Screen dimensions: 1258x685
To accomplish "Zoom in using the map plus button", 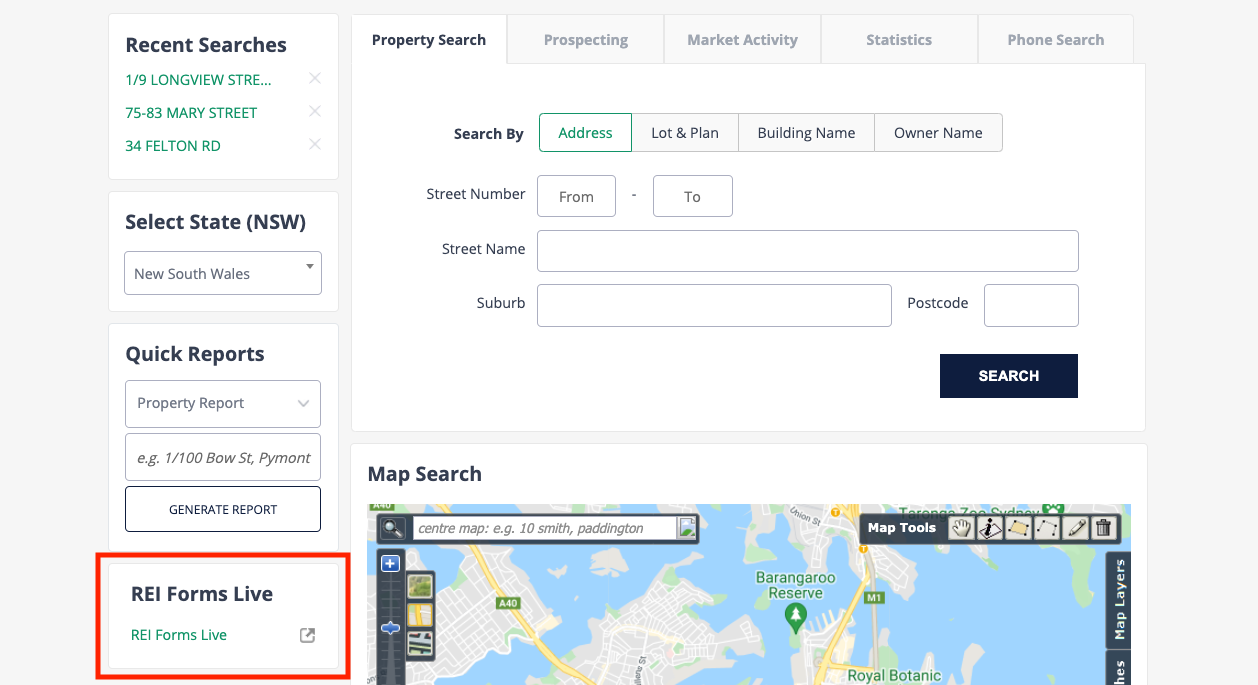I will pyautogui.click(x=389, y=563).
